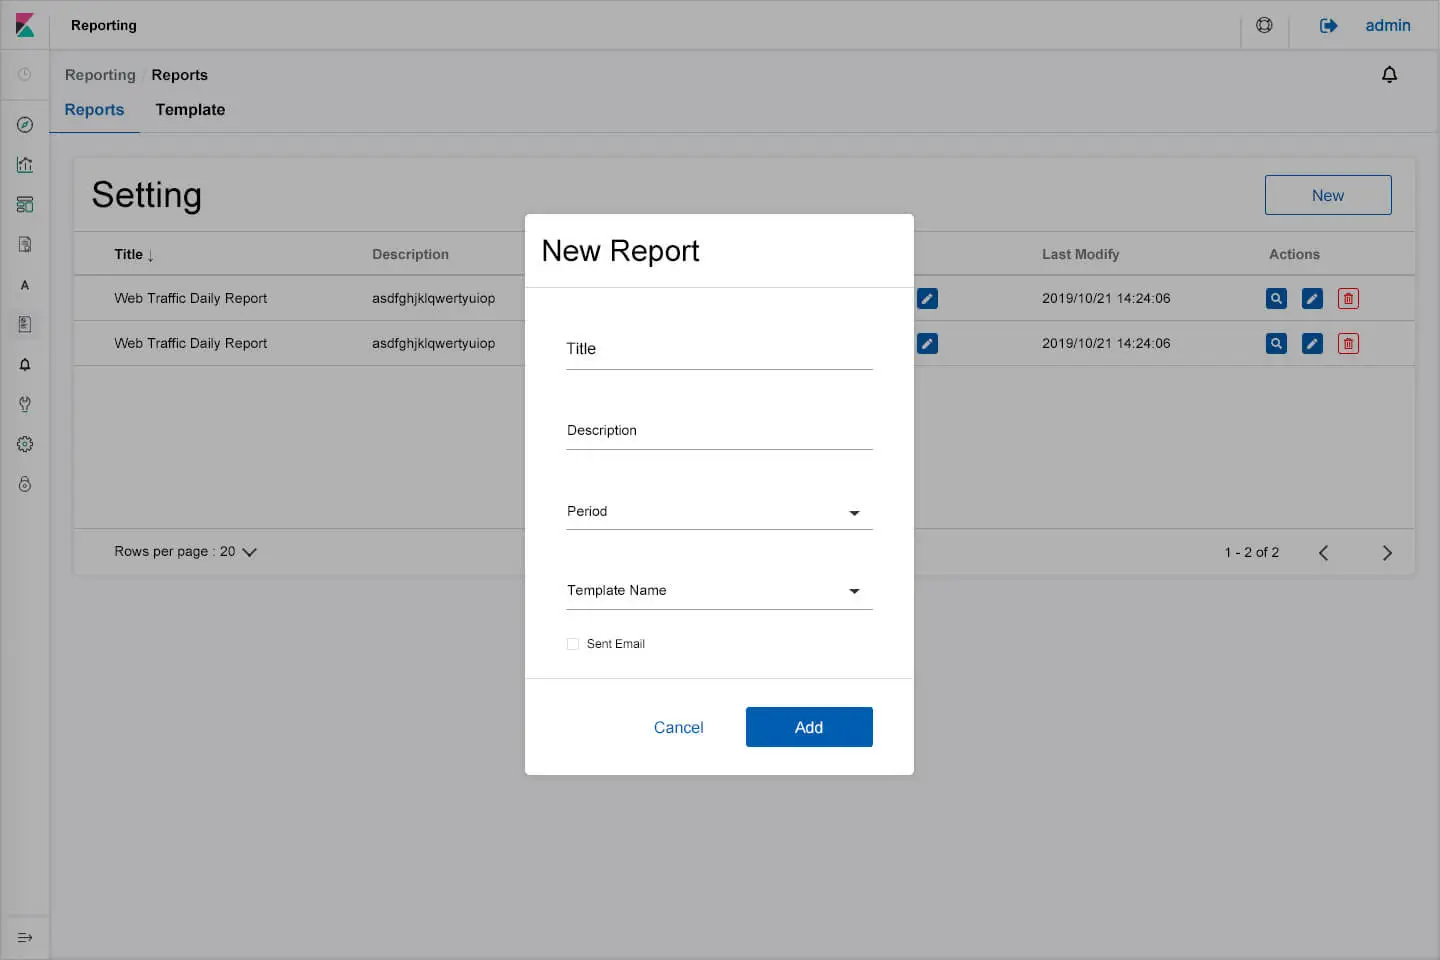Change the Rows per page dropdown
Image resolution: width=1440 pixels, height=960 pixels.
coord(186,552)
